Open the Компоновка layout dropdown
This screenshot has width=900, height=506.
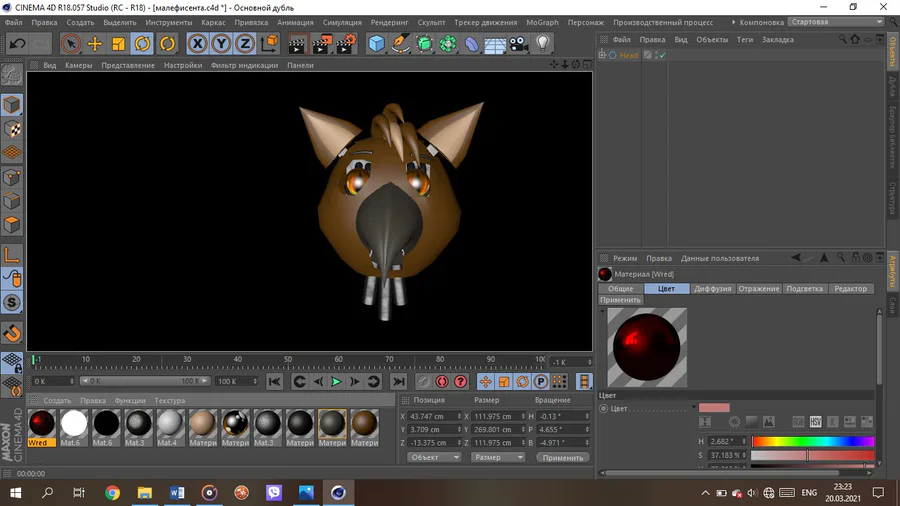tap(836, 22)
